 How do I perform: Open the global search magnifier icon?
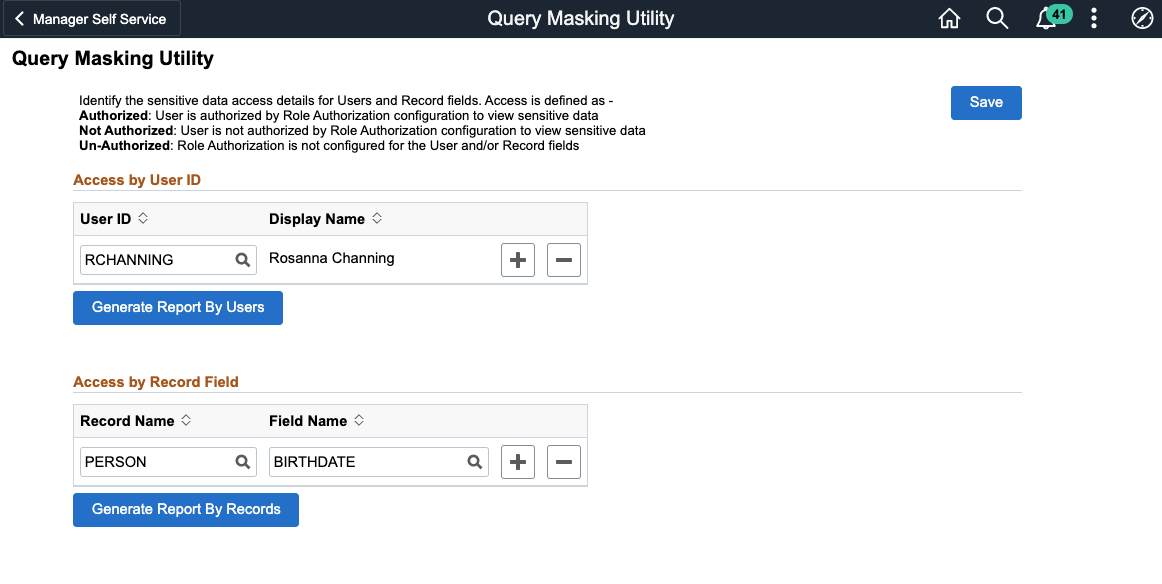[x=997, y=19]
